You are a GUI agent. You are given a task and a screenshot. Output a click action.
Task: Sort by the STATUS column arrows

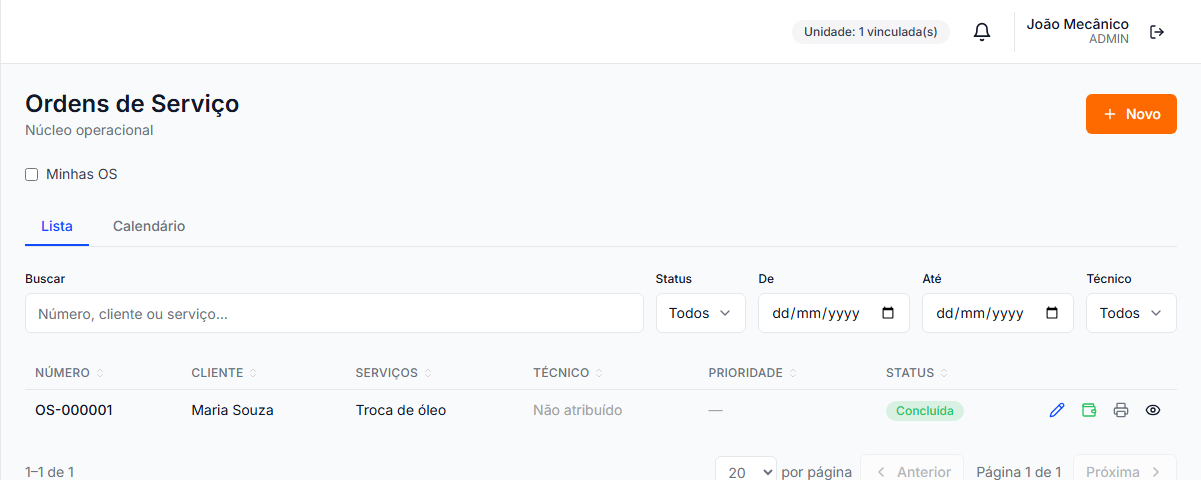(x=944, y=373)
